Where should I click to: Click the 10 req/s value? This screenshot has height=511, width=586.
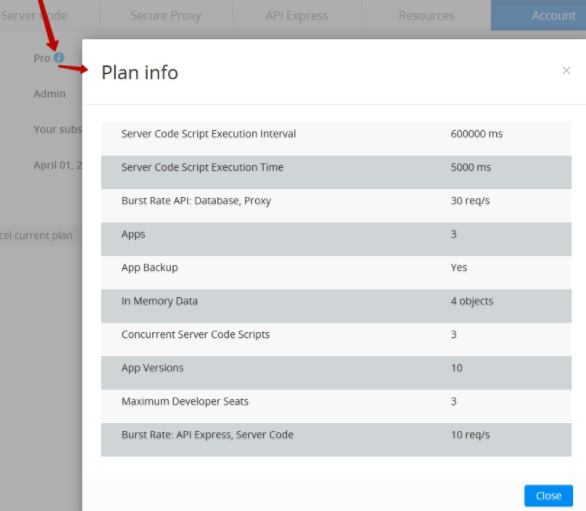click(x=470, y=435)
